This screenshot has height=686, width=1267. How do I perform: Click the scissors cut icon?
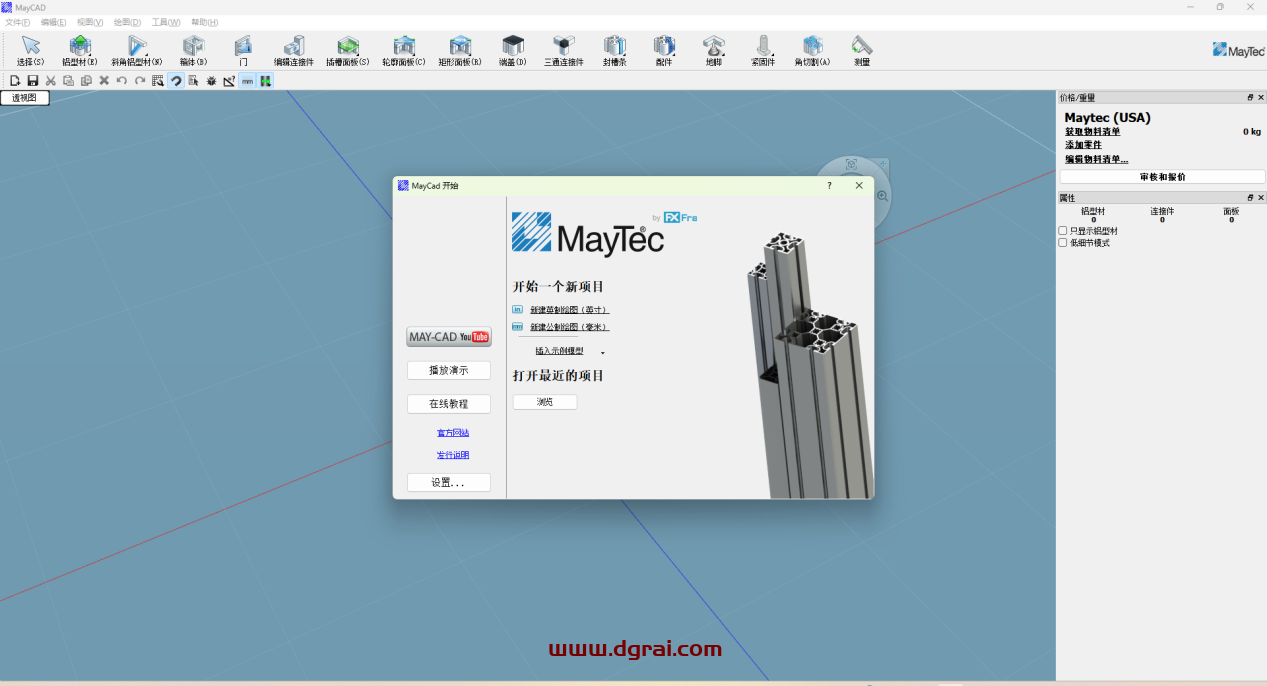50,80
